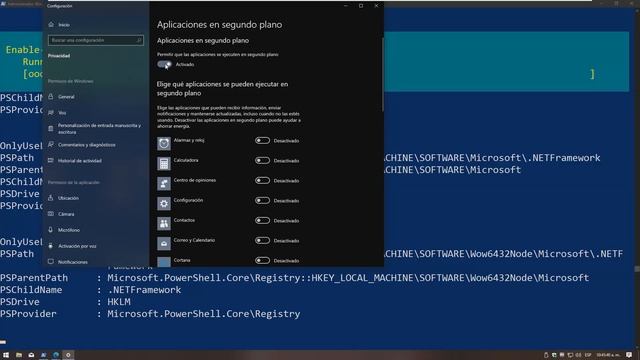Screen dimensions: 640x360
Task: Go to Inicio home in Settings sidebar
Action: (59, 25)
